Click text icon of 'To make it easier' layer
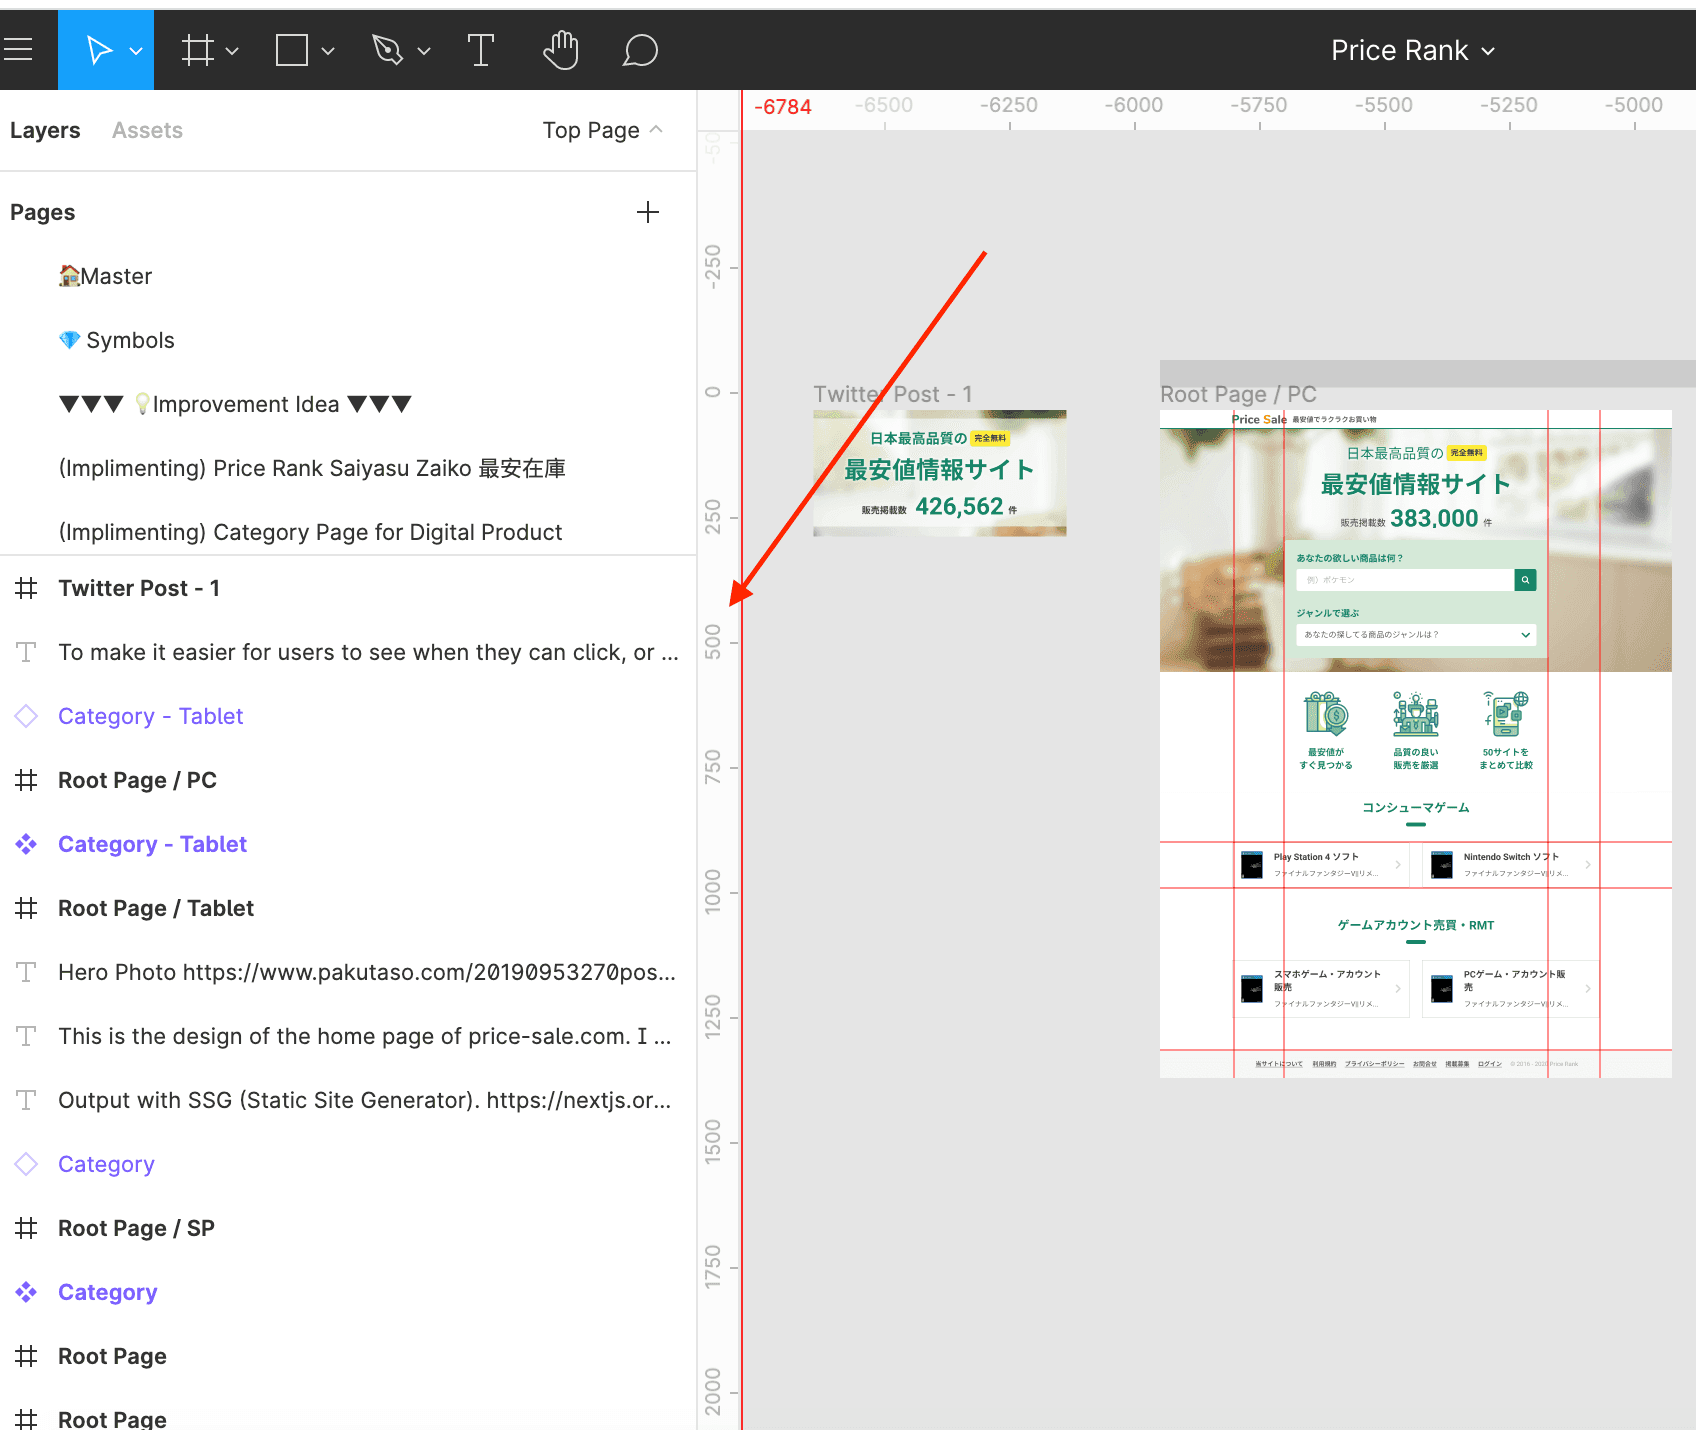1696x1430 pixels. pyautogui.click(x=26, y=652)
